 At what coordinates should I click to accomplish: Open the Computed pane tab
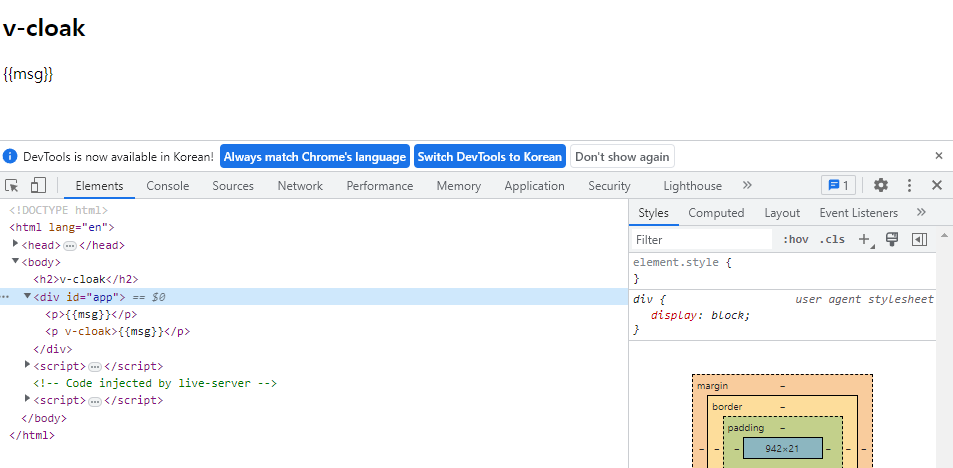(x=716, y=213)
